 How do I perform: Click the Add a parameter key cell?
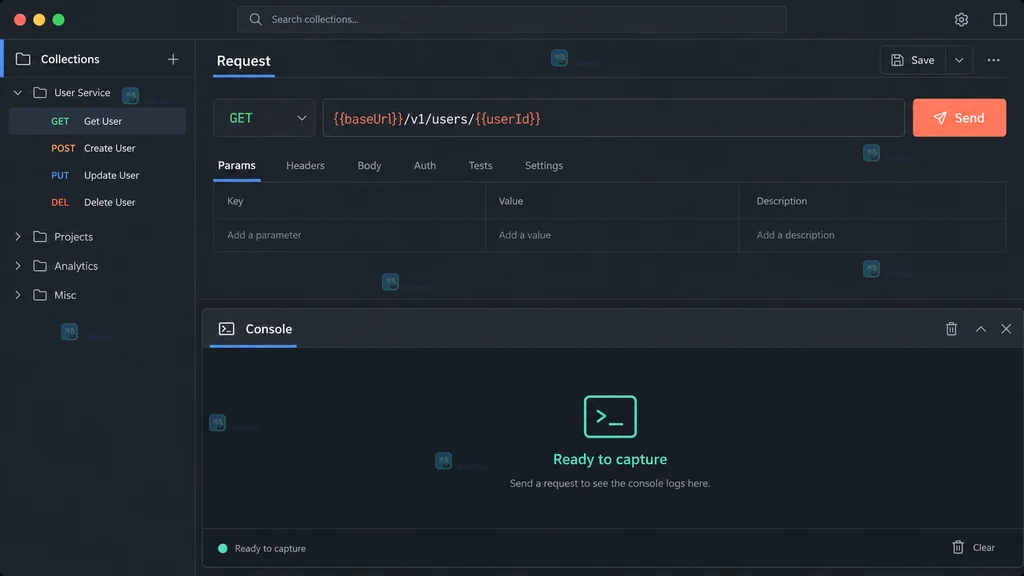[349, 235]
